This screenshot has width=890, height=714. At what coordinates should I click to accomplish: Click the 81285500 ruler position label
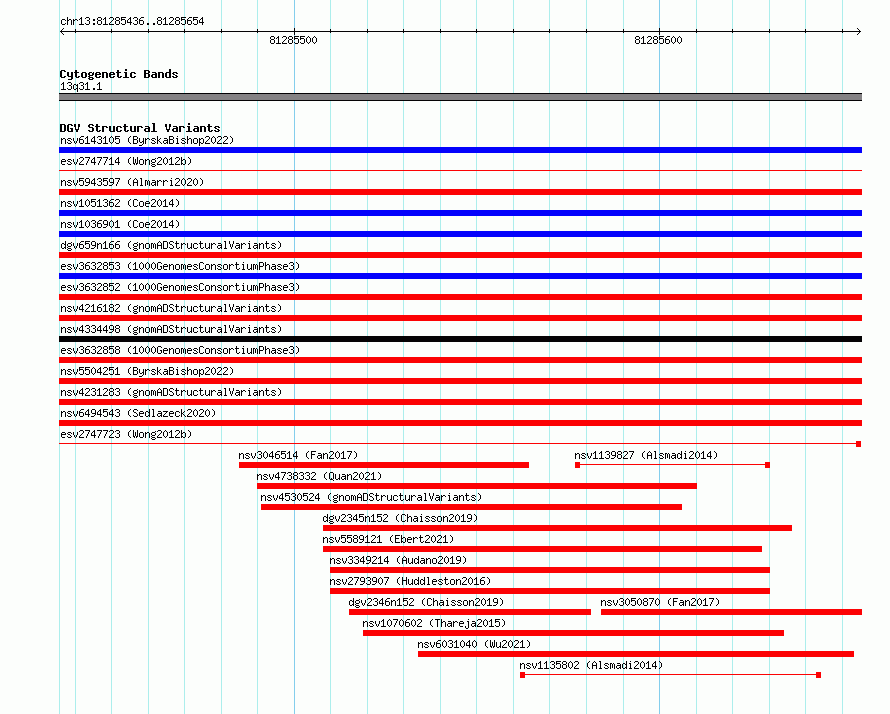coord(293,40)
